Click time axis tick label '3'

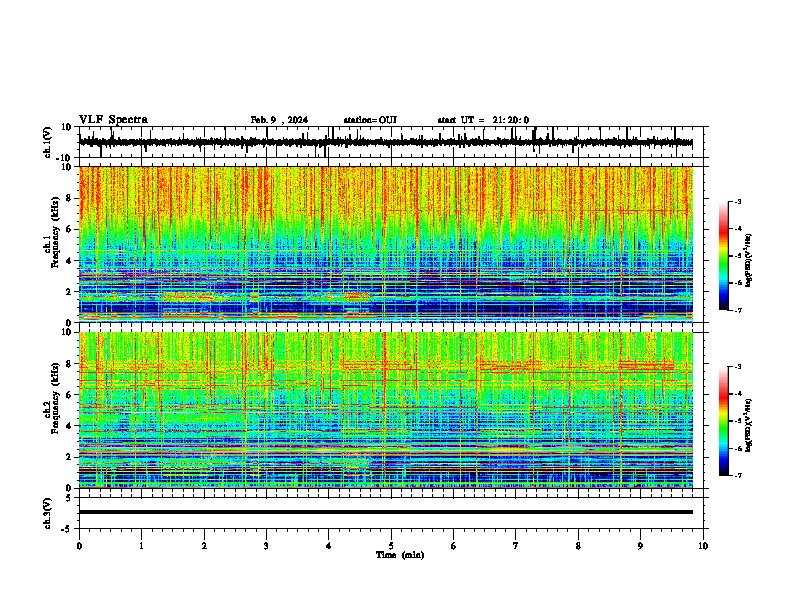(x=266, y=546)
